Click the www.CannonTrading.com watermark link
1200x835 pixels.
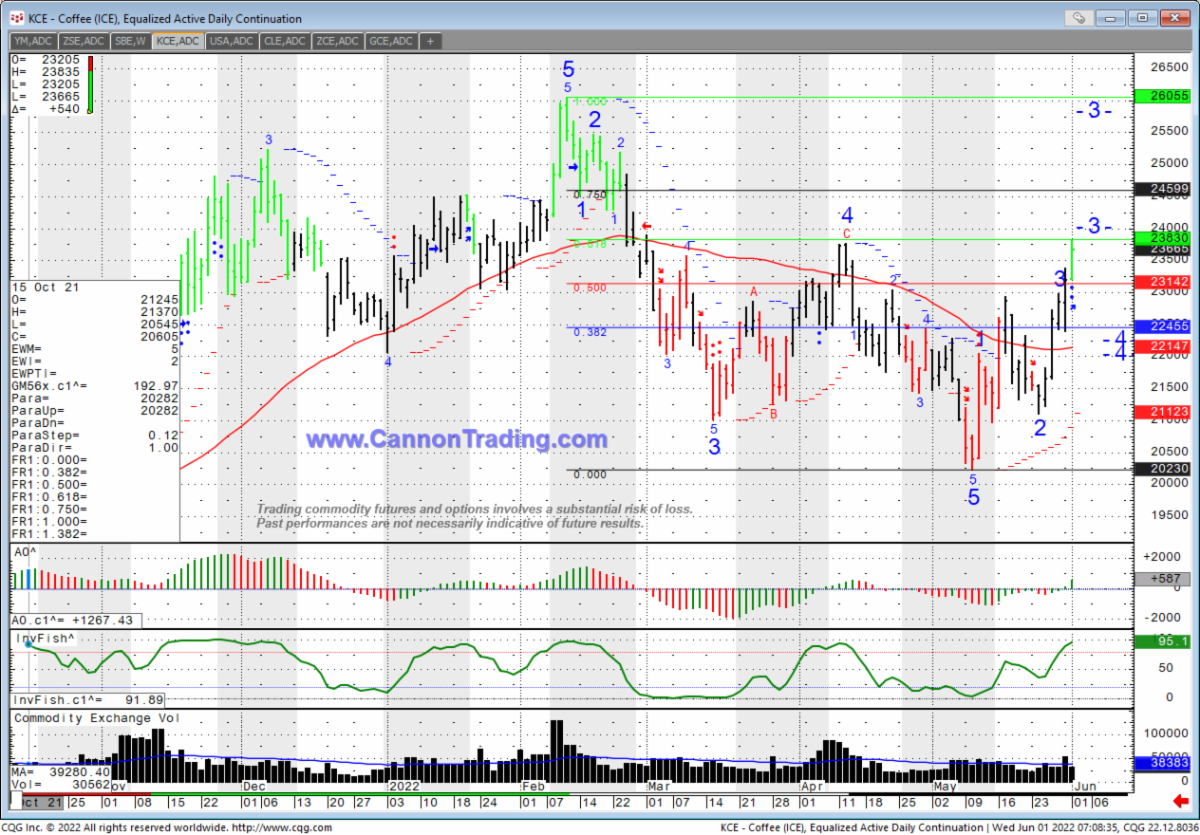(456, 440)
